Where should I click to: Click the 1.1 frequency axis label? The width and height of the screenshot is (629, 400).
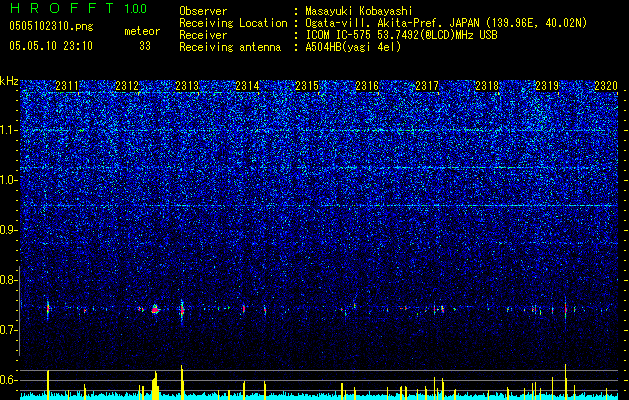click(8, 130)
